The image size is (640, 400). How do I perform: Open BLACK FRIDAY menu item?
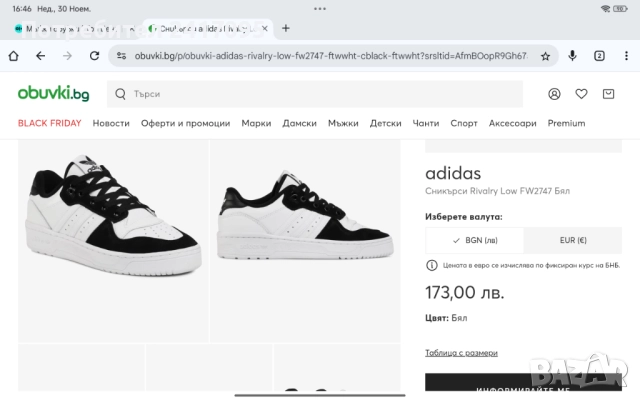click(49, 123)
